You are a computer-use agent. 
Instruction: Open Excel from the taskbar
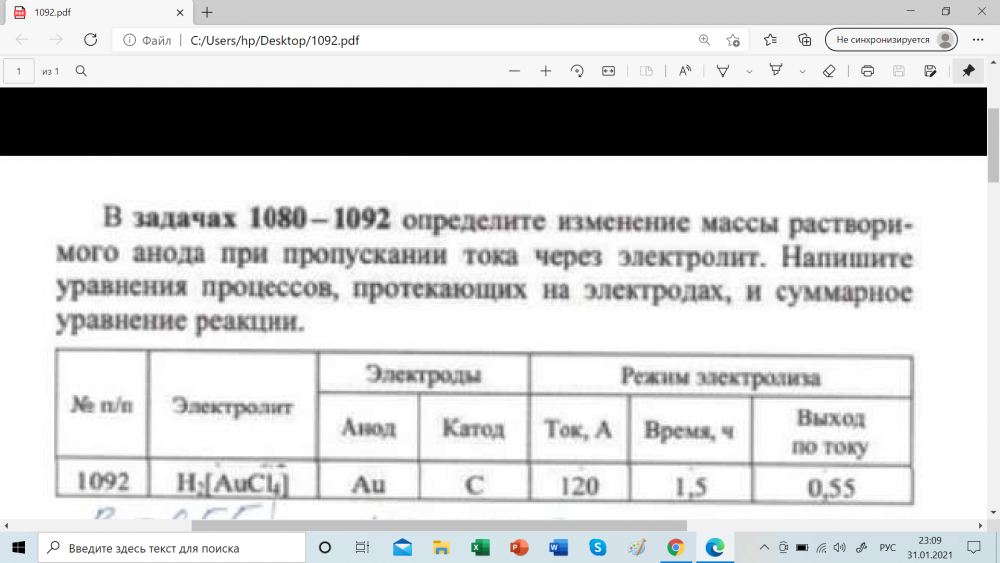(480, 548)
